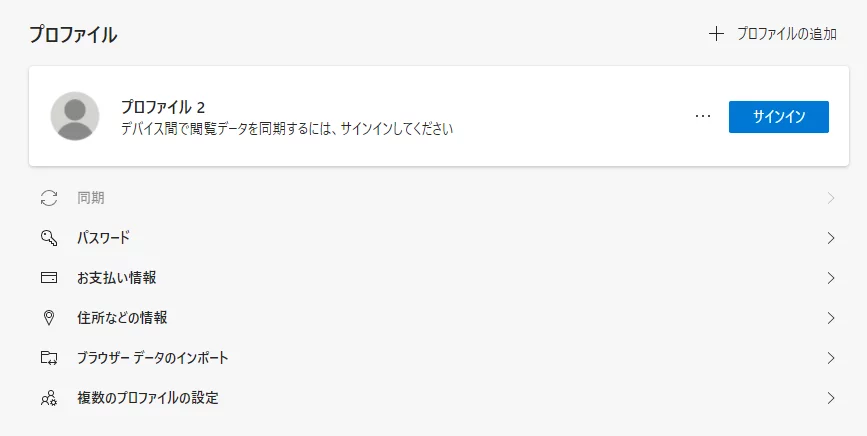
Task: Click the browser data import folder icon
Action: click(x=49, y=358)
